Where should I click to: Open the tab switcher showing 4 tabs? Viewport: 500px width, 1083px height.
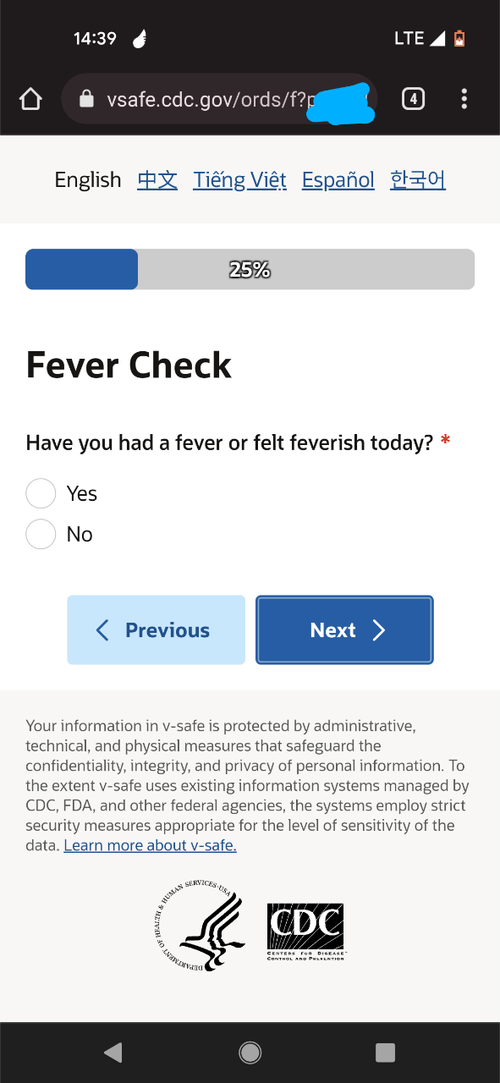(x=413, y=99)
